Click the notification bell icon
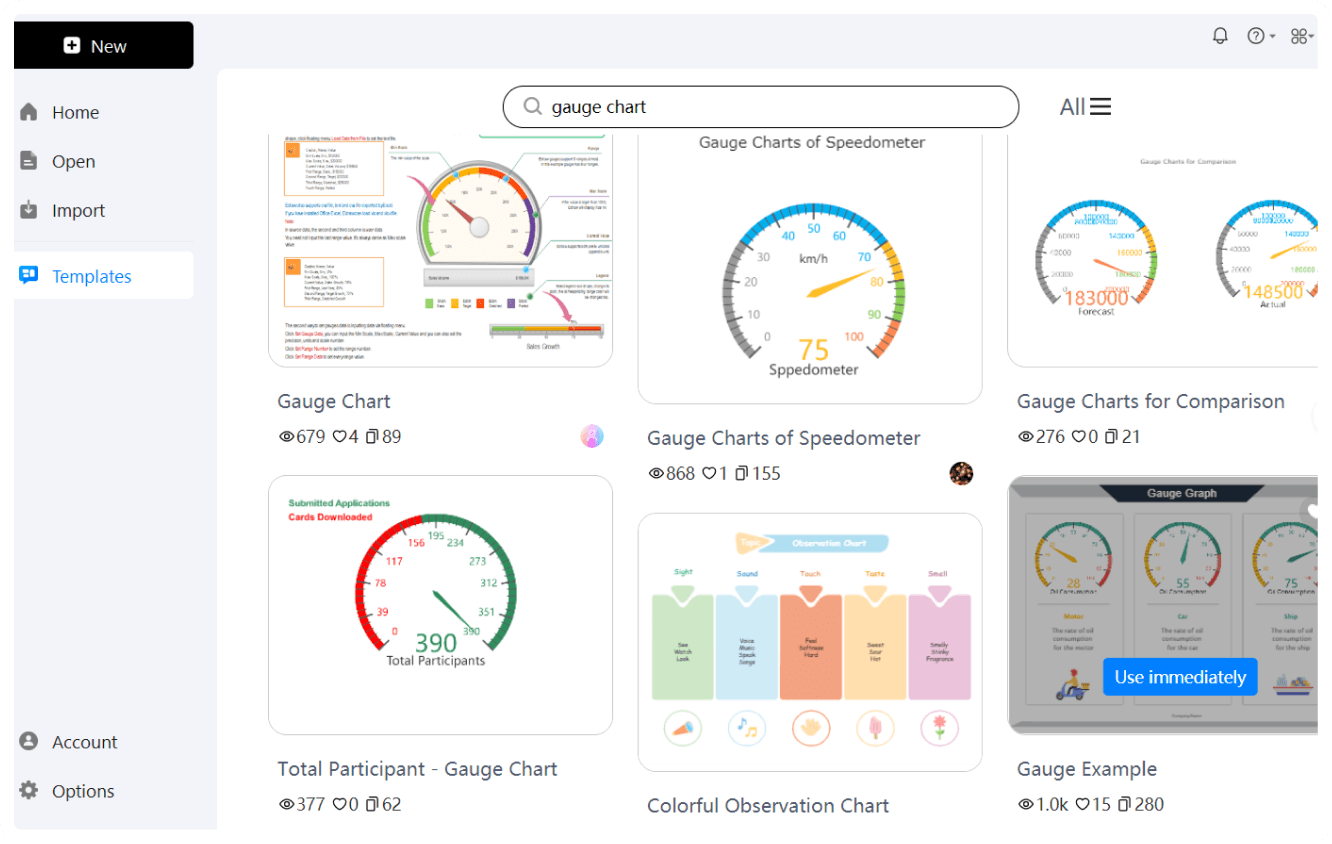 click(x=1220, y=36)
